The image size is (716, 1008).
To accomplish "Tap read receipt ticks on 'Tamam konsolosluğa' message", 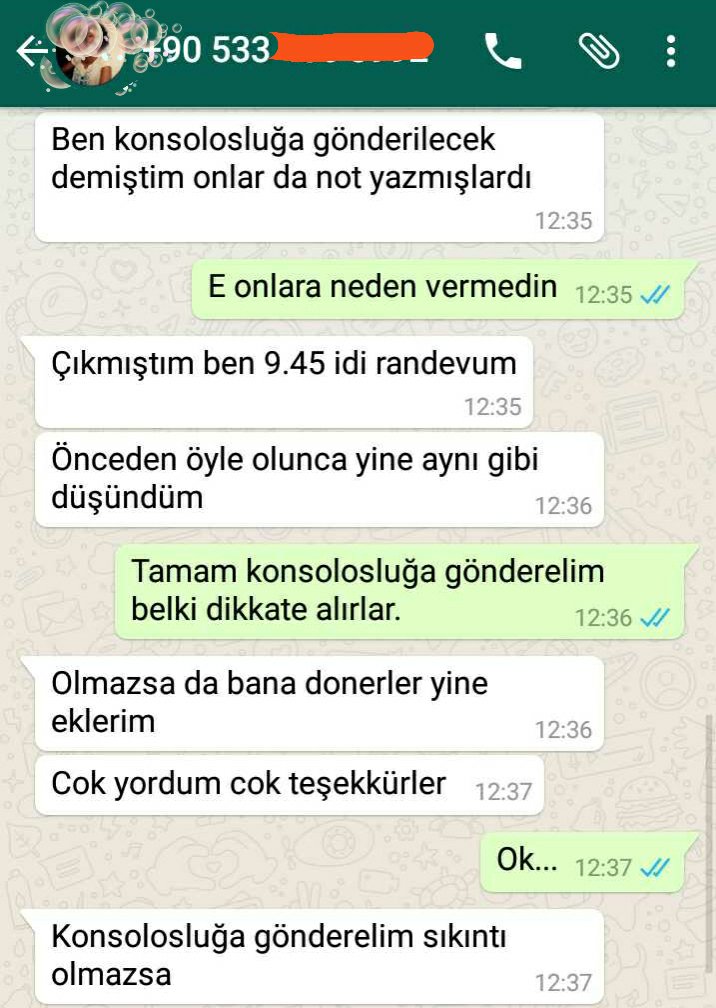I will (x=656, y=618).
